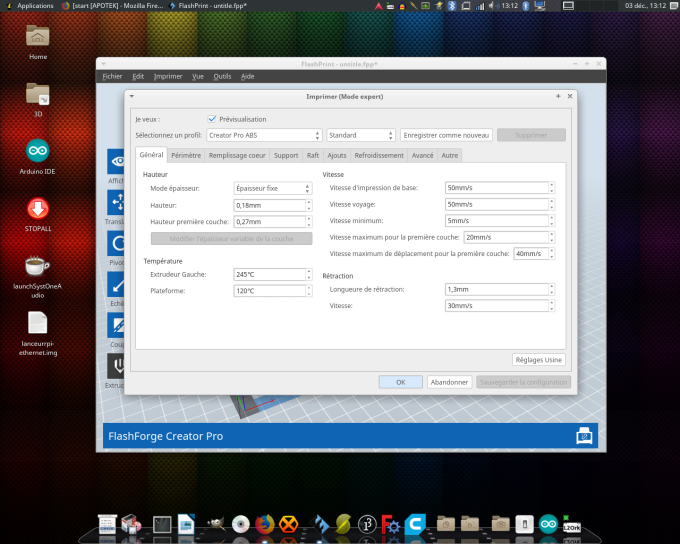Expand the Standard quality dropdown
The width and height of the screenshot is (680, 544).
pyautogui.click(x=360, y=135)
